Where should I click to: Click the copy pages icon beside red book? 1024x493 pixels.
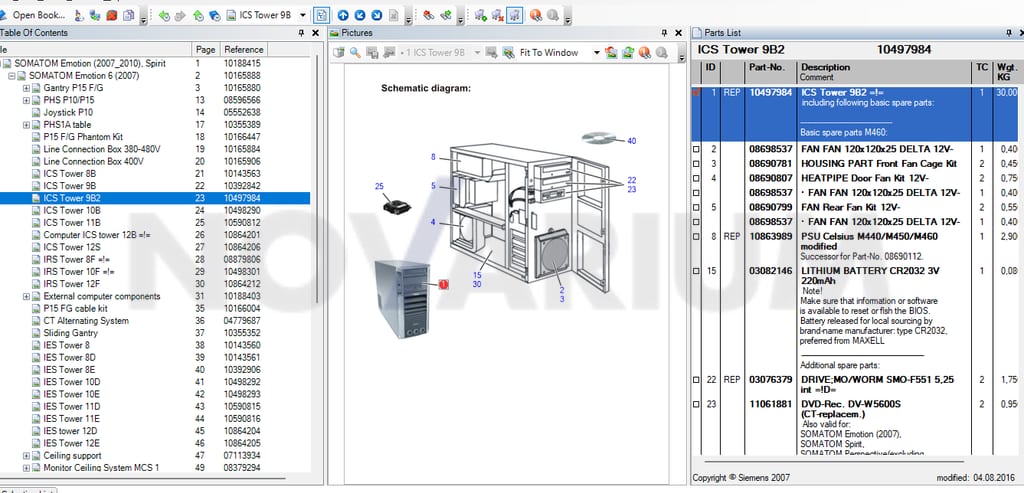click(129, 15)
